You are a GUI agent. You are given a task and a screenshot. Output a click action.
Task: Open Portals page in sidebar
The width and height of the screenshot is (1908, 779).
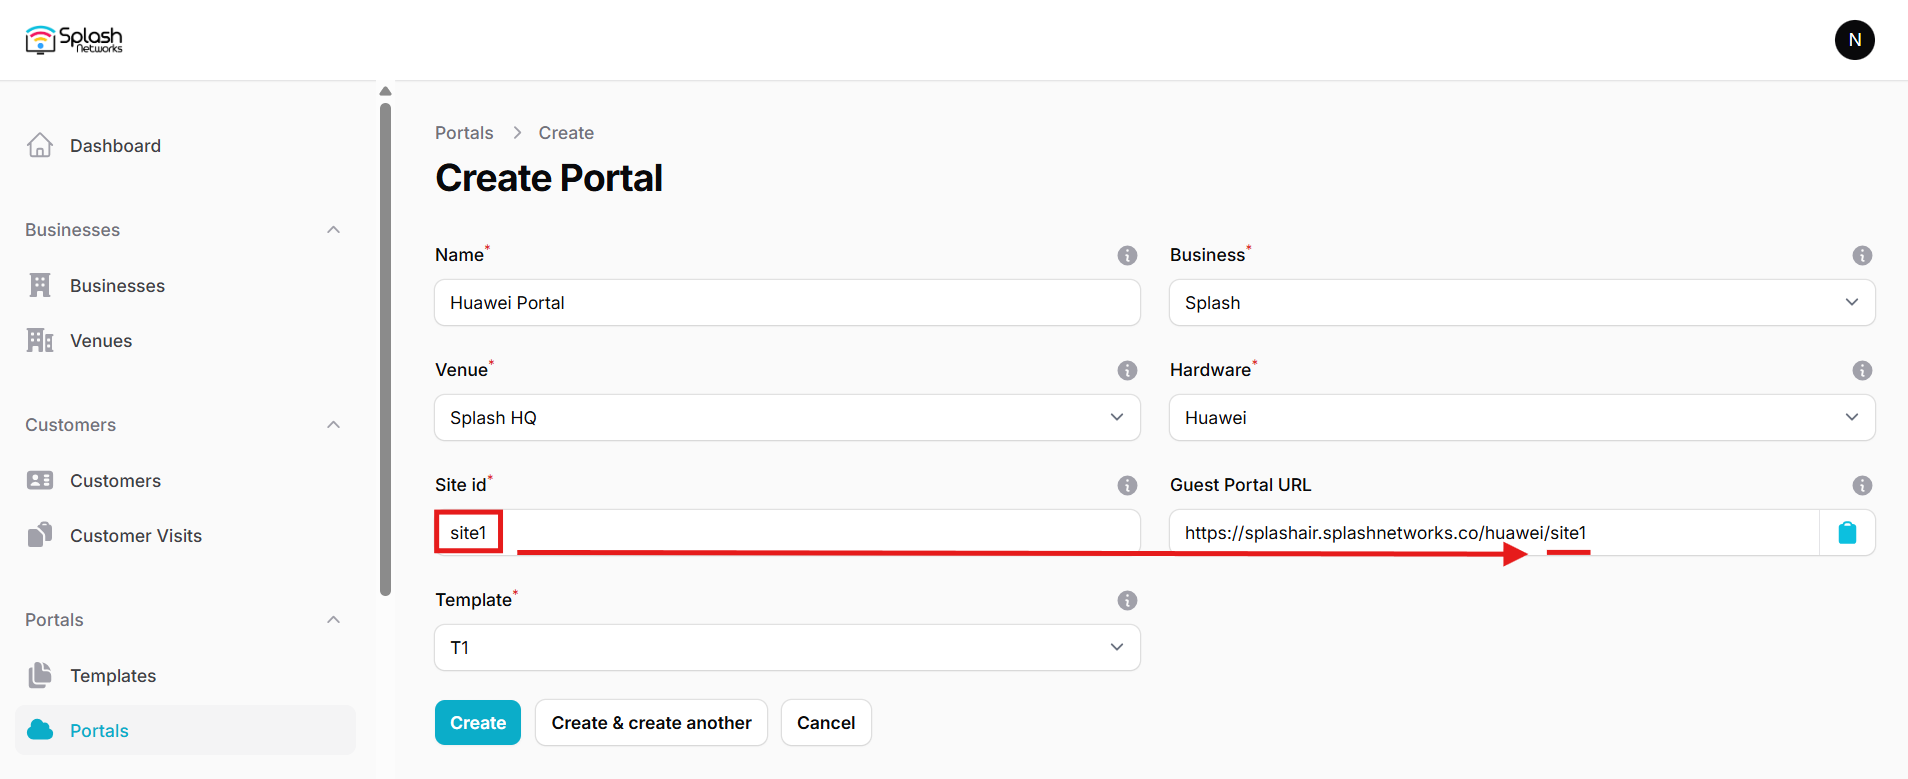185,730
